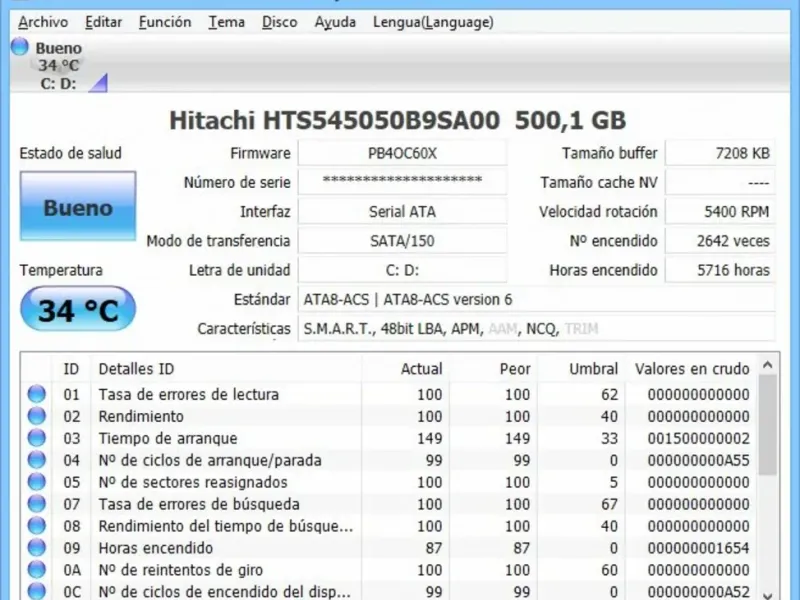Click the Nº encendido 2642 veces value

[x=720, y=241]
